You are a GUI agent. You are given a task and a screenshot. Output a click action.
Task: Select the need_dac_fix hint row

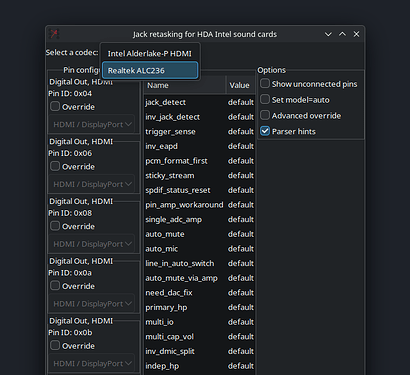coord(200,293)
